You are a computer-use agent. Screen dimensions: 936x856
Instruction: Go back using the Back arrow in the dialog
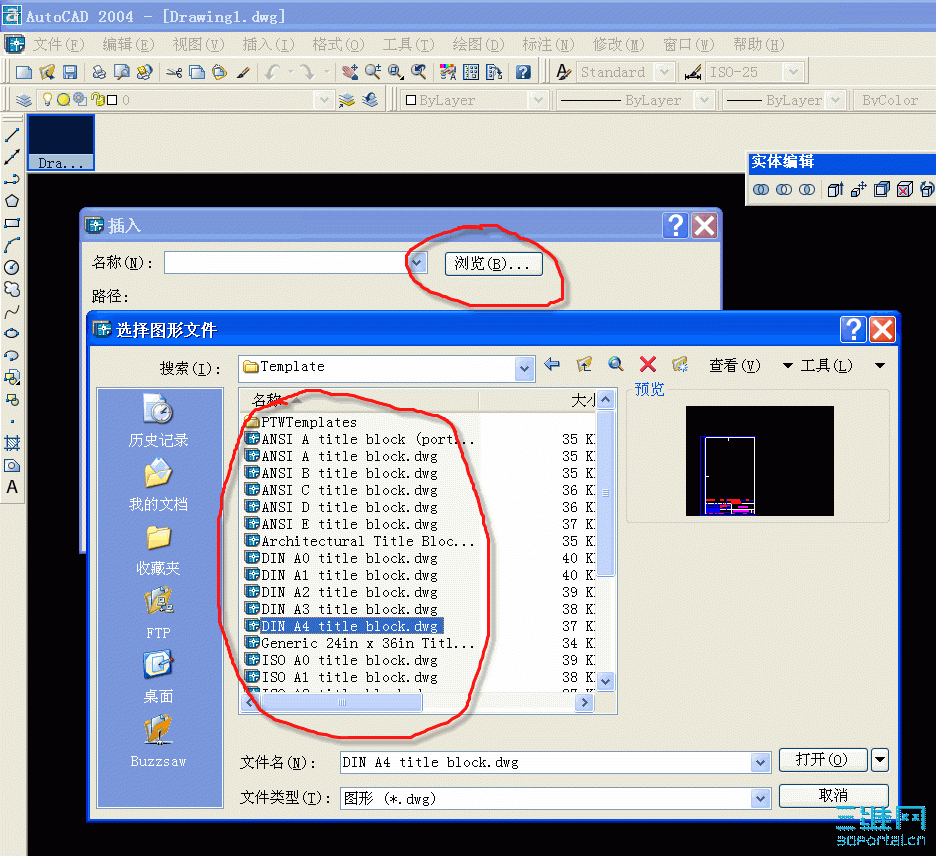click(552, 364)
